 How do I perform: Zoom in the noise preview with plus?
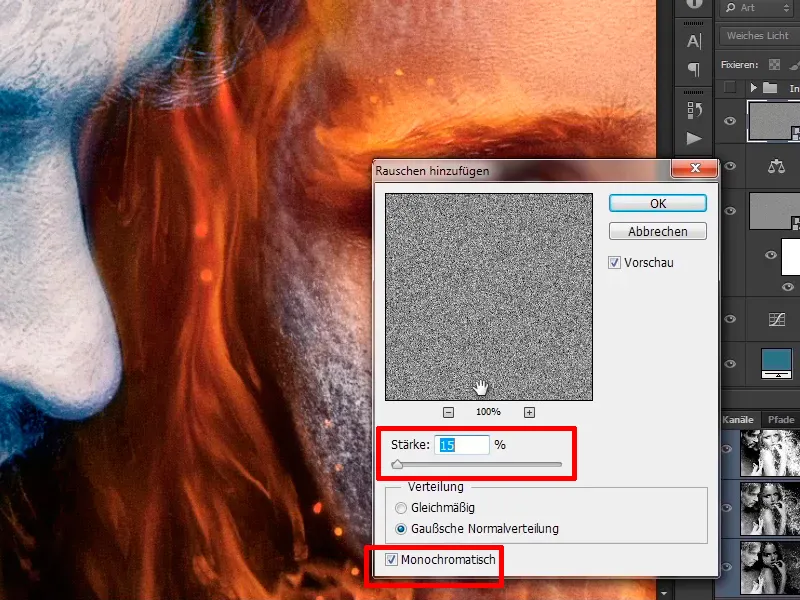(529, 412)
